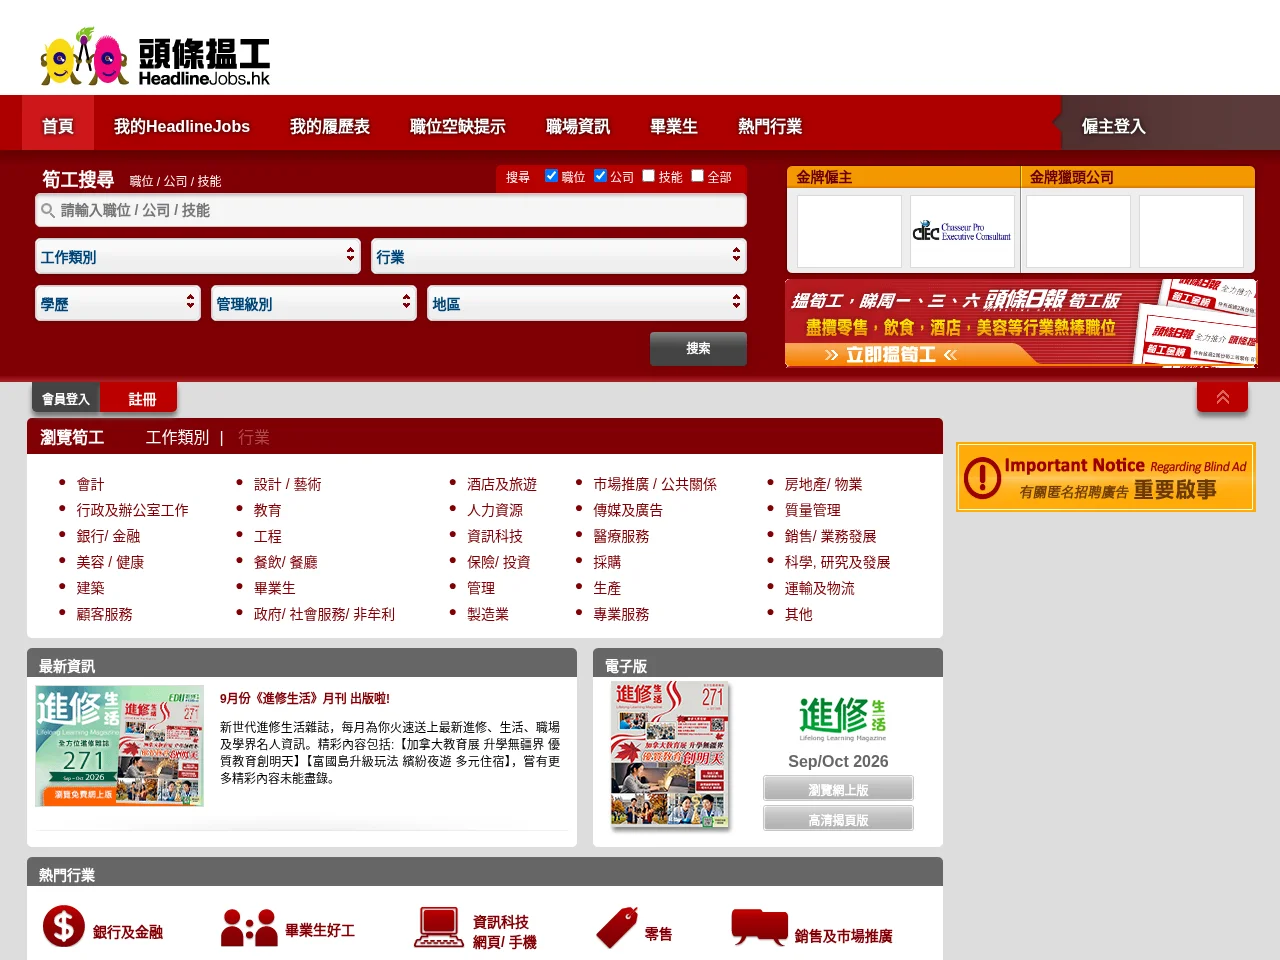Click the HeadlineJobs.hk logo
The height and width of the screenshot is (960, 1280).
(155, 57)
